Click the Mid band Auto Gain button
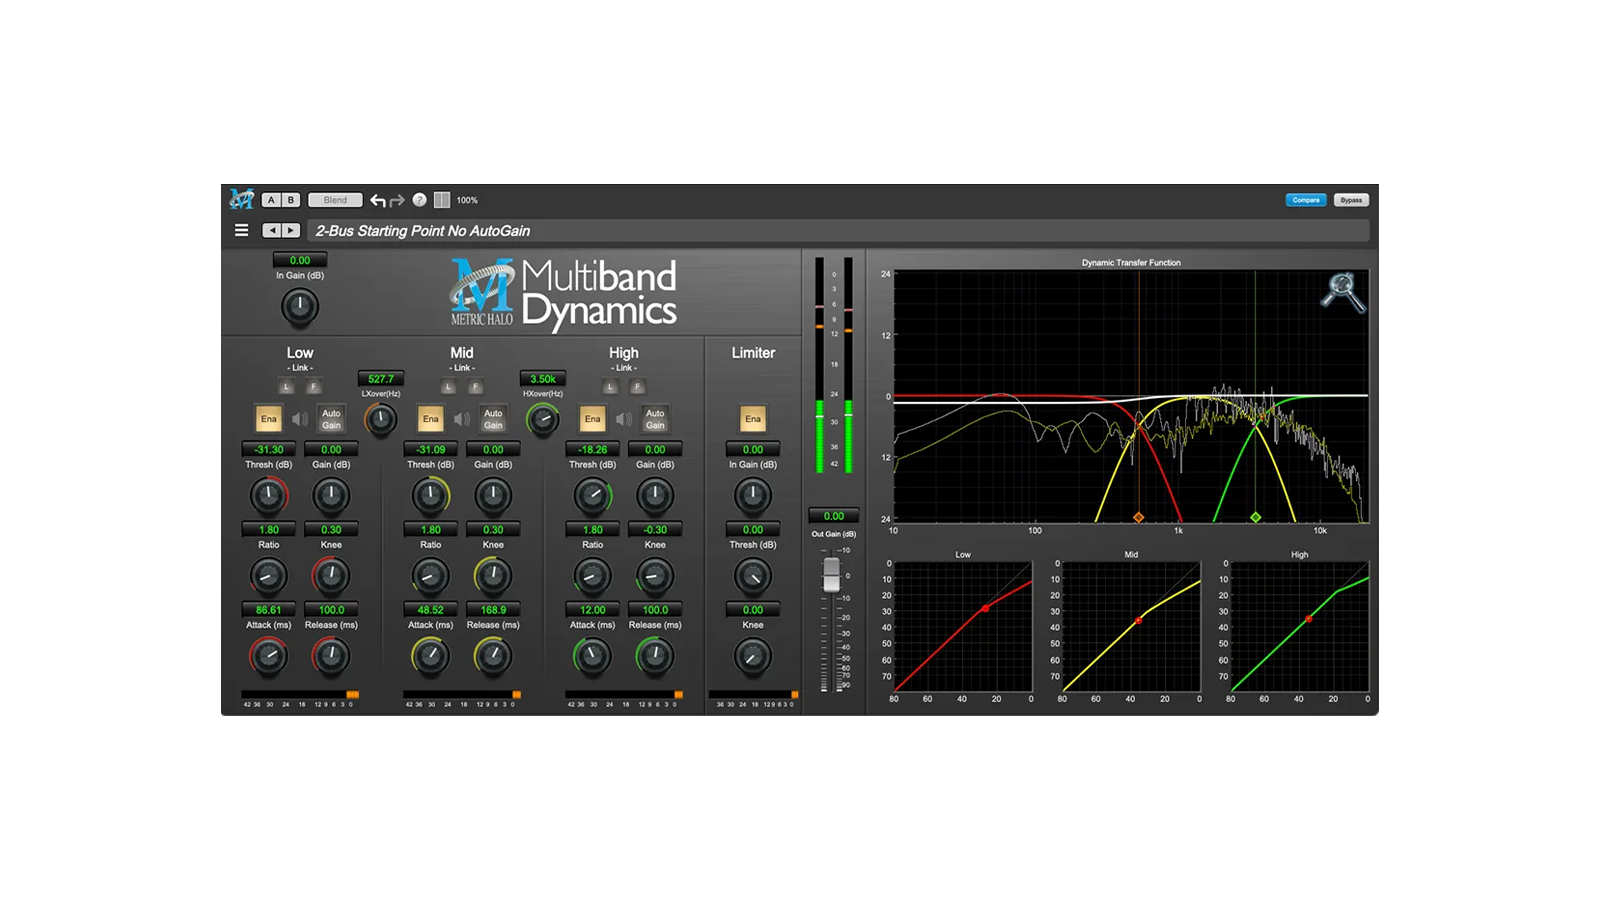The image size is (1600, 900). pyautogui.click(x=493, y=419)
